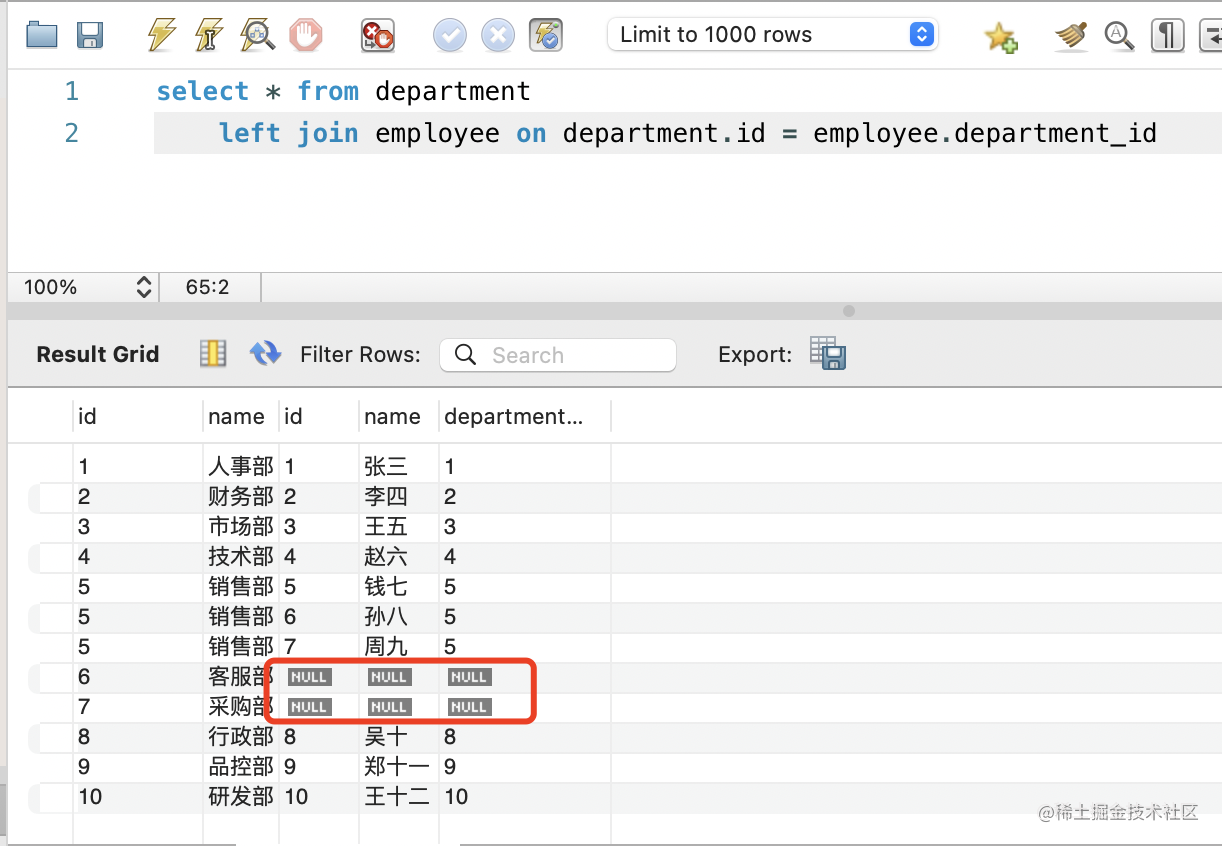Viewport: 1222px width, 846px height.
Task: Click the 'Filter Rows:' label
Action: coord(360,355)
